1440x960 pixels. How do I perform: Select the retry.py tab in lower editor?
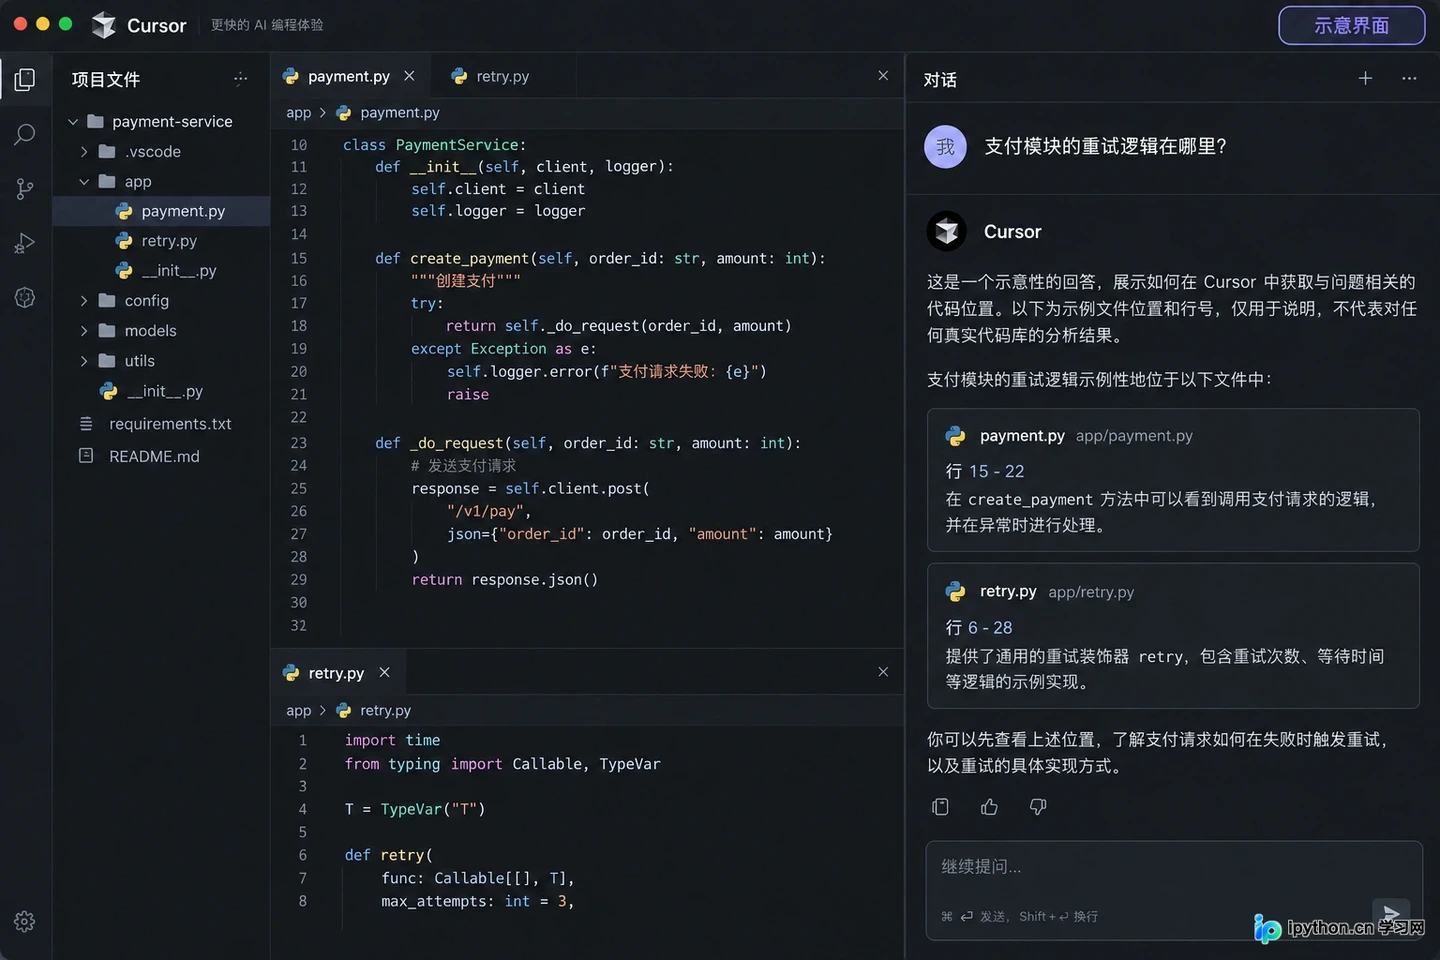336,673
